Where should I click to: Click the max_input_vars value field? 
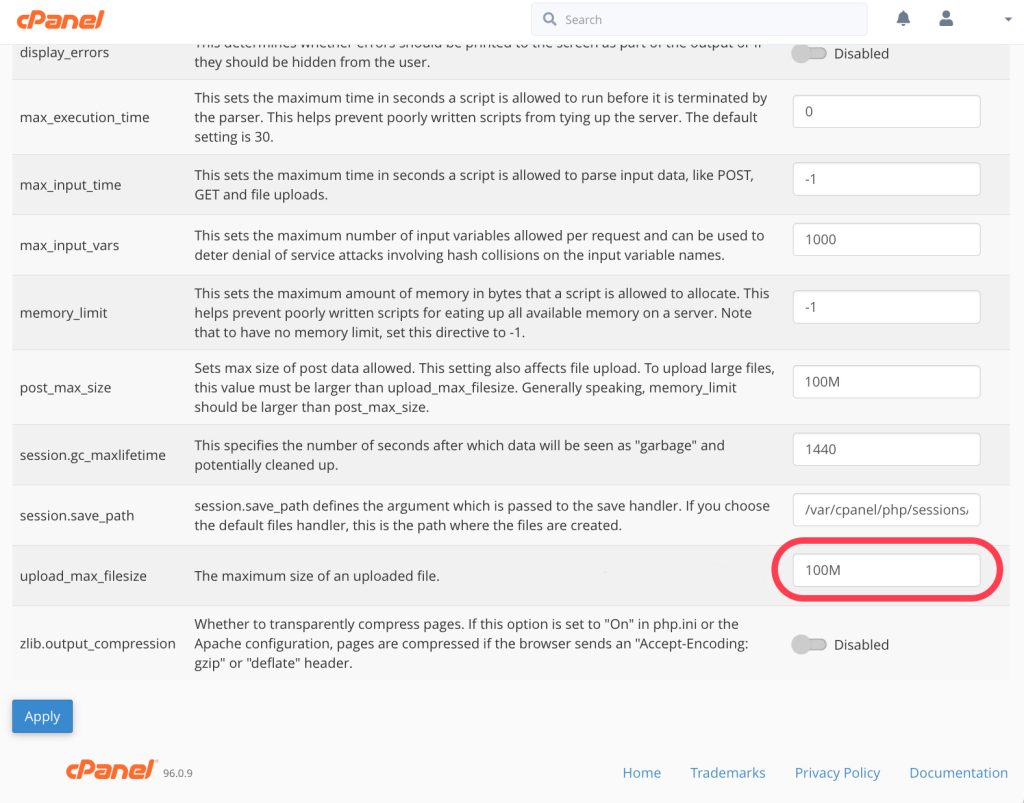[886, 240]
